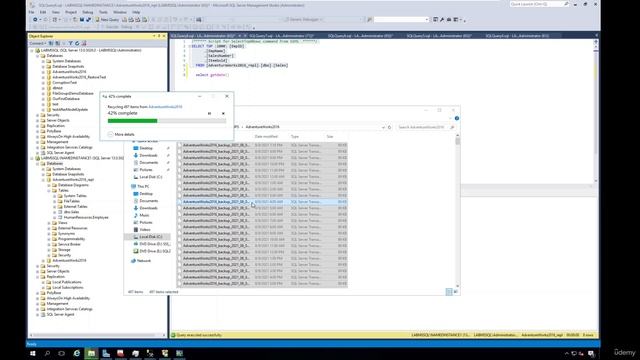Click File Explorer taskbar icon
This screenshot has height=360, width=640.
pos(91,353)
